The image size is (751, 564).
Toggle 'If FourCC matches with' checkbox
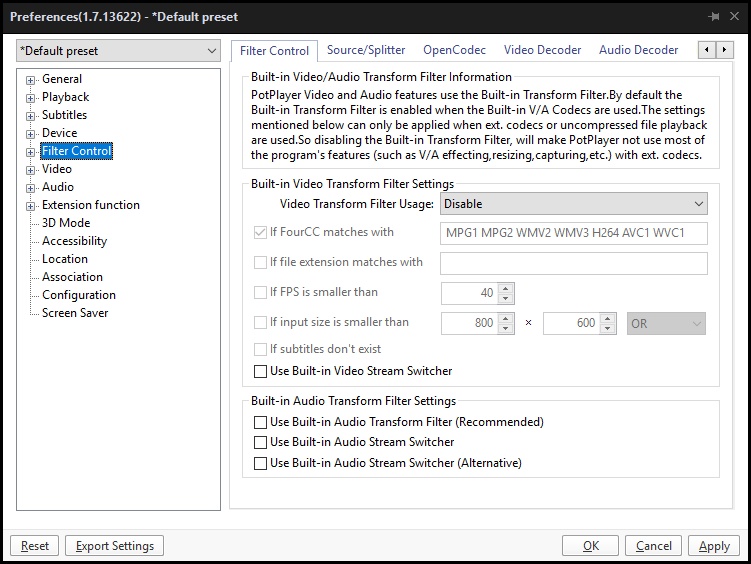click(x=260, y=233)
